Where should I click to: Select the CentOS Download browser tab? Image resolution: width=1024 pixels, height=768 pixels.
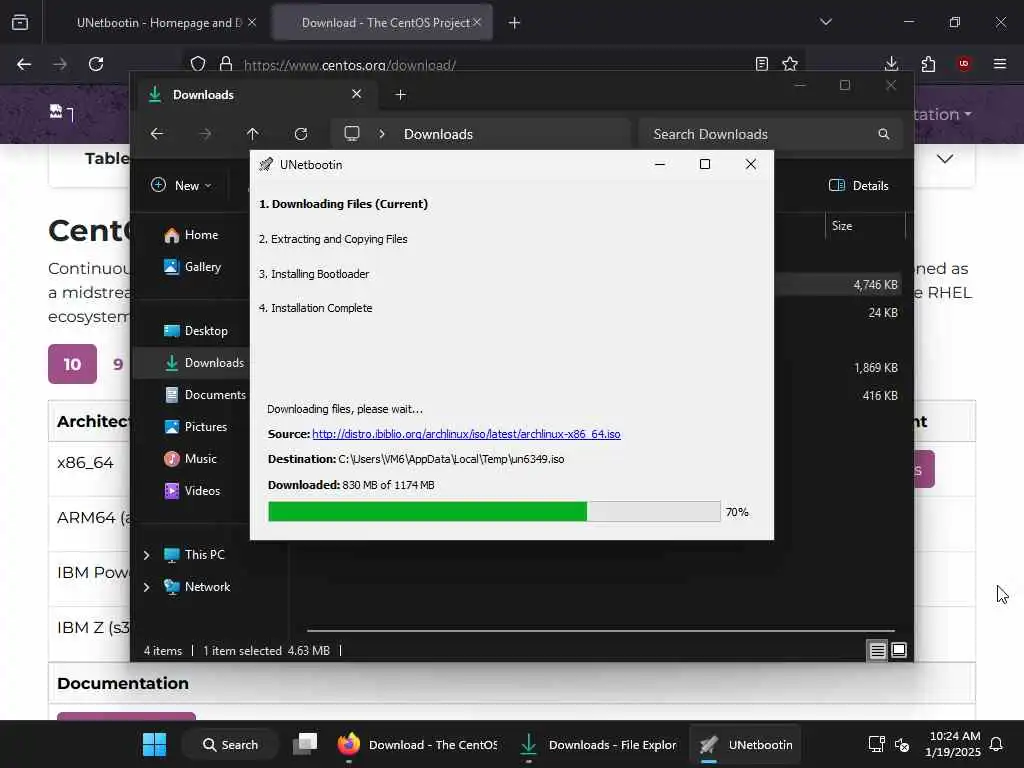[382, 23]
